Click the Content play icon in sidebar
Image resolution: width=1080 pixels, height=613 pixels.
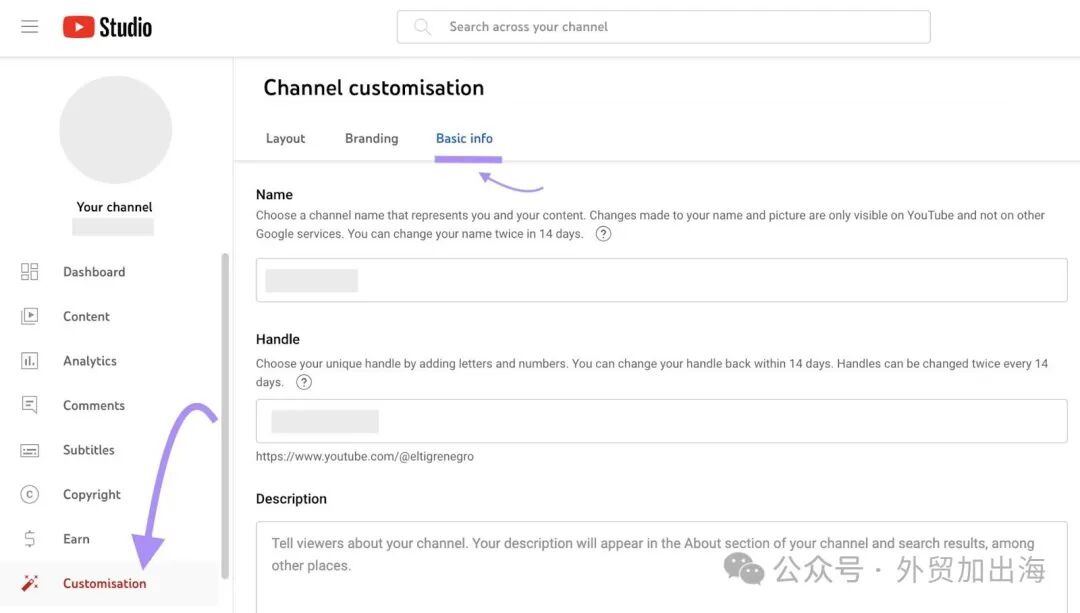click(x=30, y=316)
